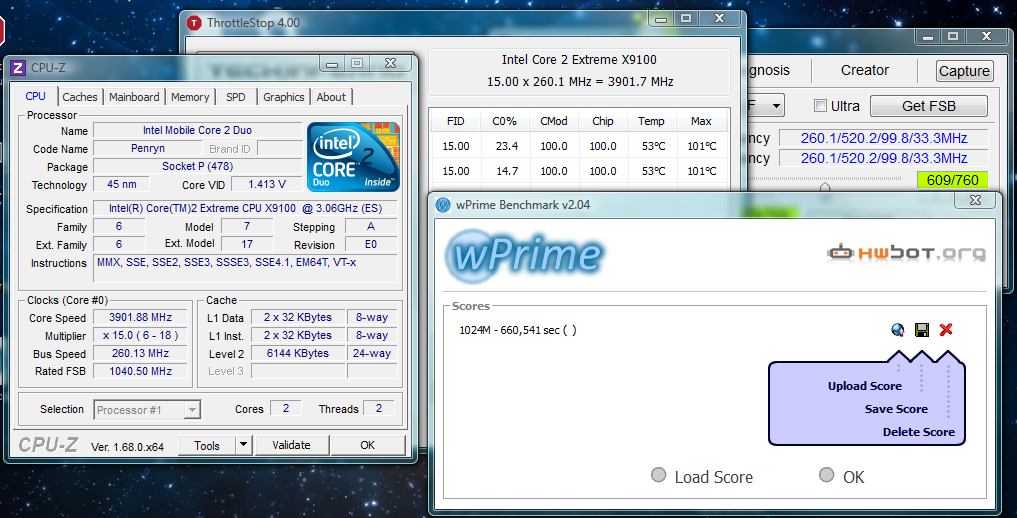Click the Core VID 1.413 V value
Image resolution: width=1017 pixels, height=518 pixels.
tap(267, 185)
